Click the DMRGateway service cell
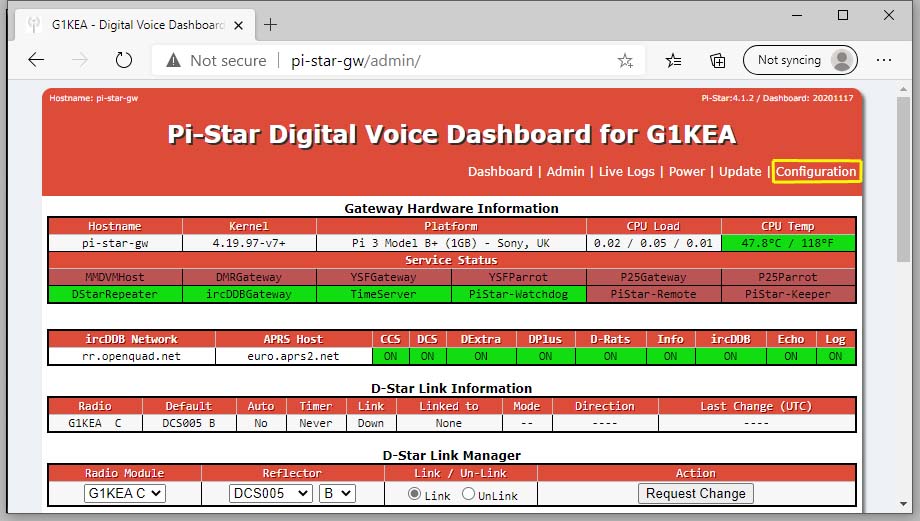The height and width of the screenshot is (521, 920). pos(249,277)
